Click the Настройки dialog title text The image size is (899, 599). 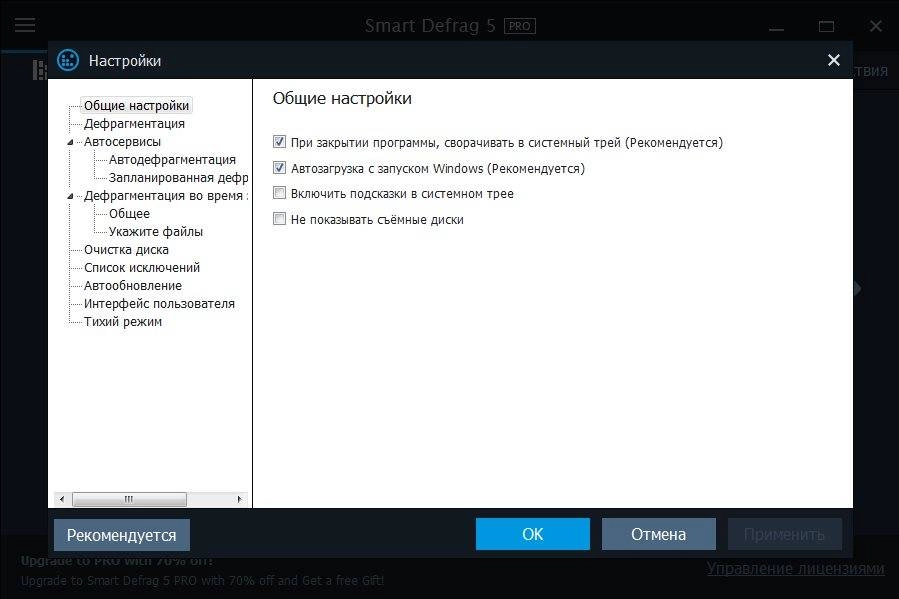coord(124,61)
